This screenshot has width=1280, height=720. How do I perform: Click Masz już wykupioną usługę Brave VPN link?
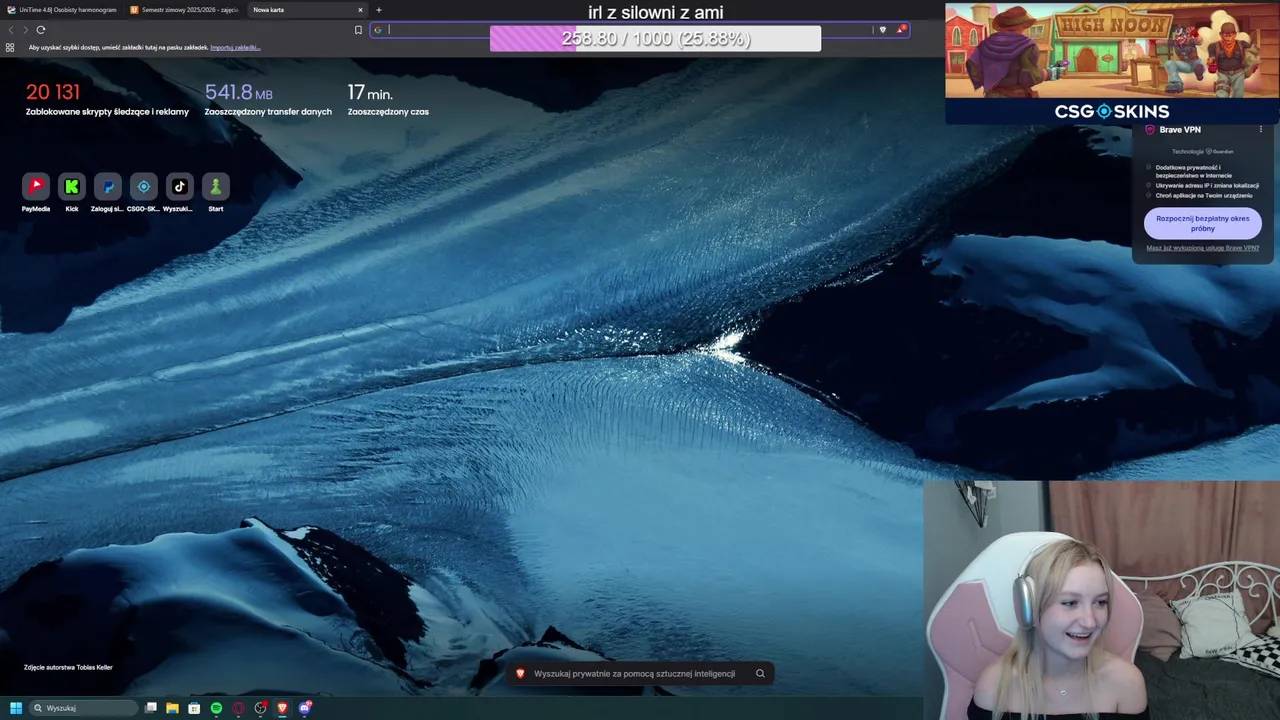(1203, 248)
